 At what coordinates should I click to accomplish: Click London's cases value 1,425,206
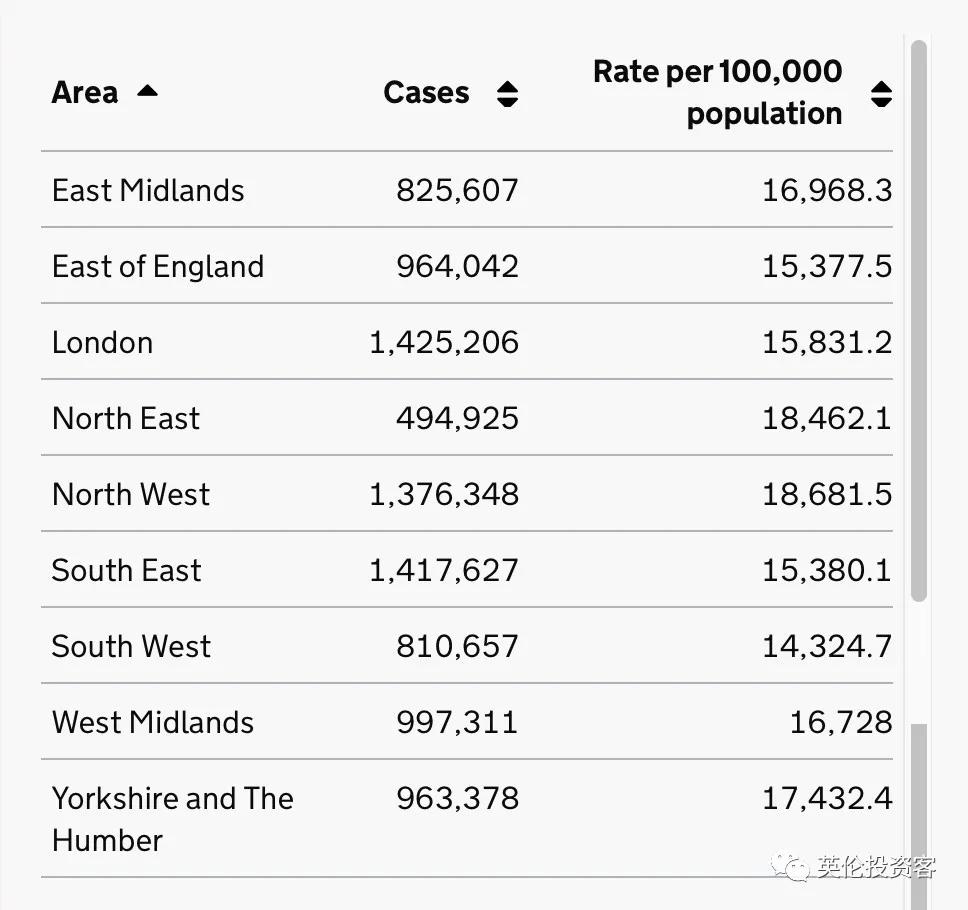444,342
